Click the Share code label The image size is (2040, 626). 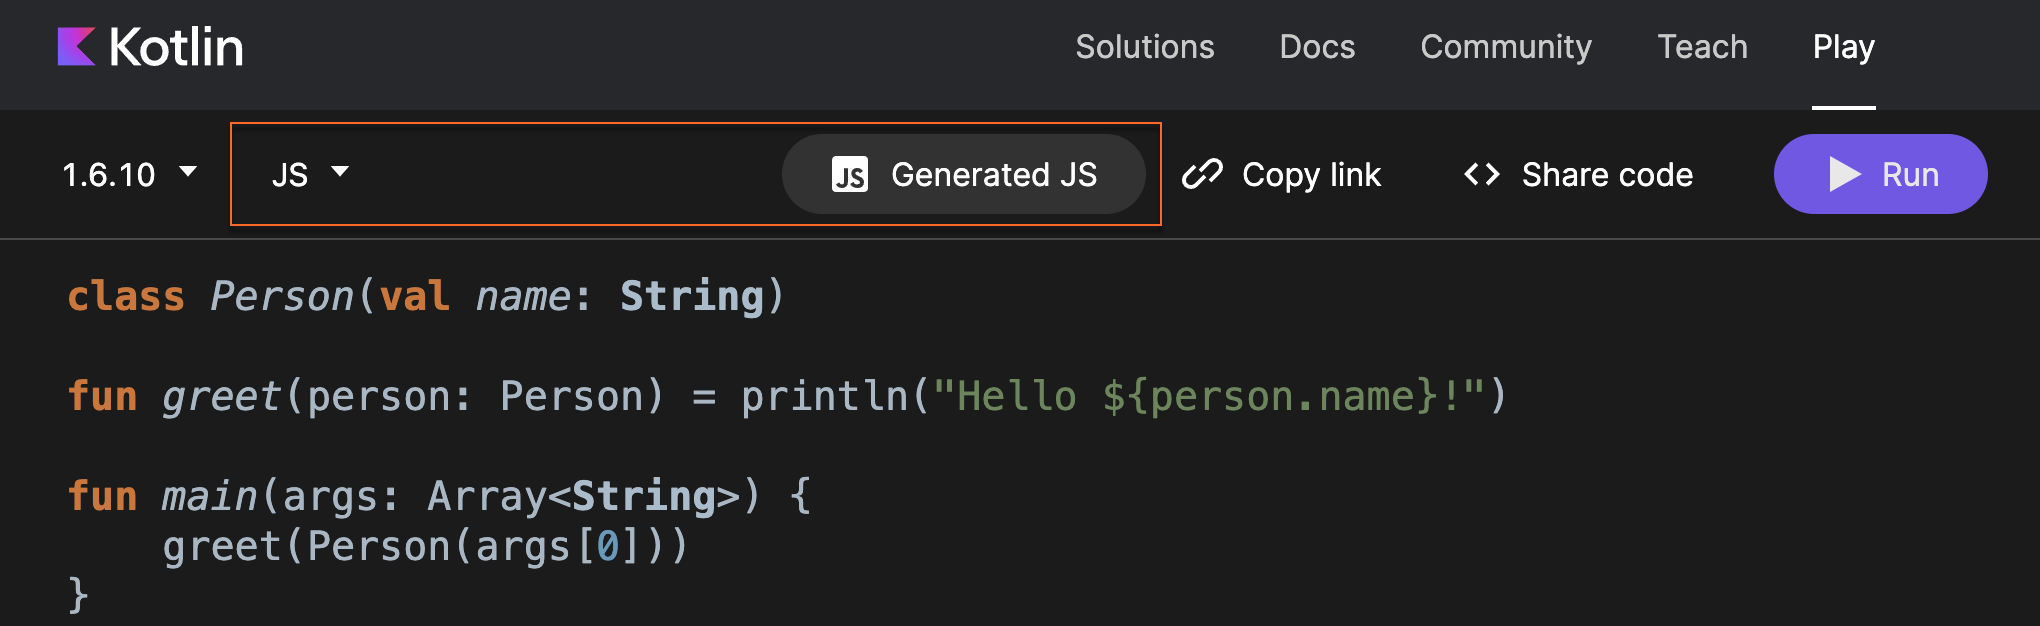[1607, 174]
